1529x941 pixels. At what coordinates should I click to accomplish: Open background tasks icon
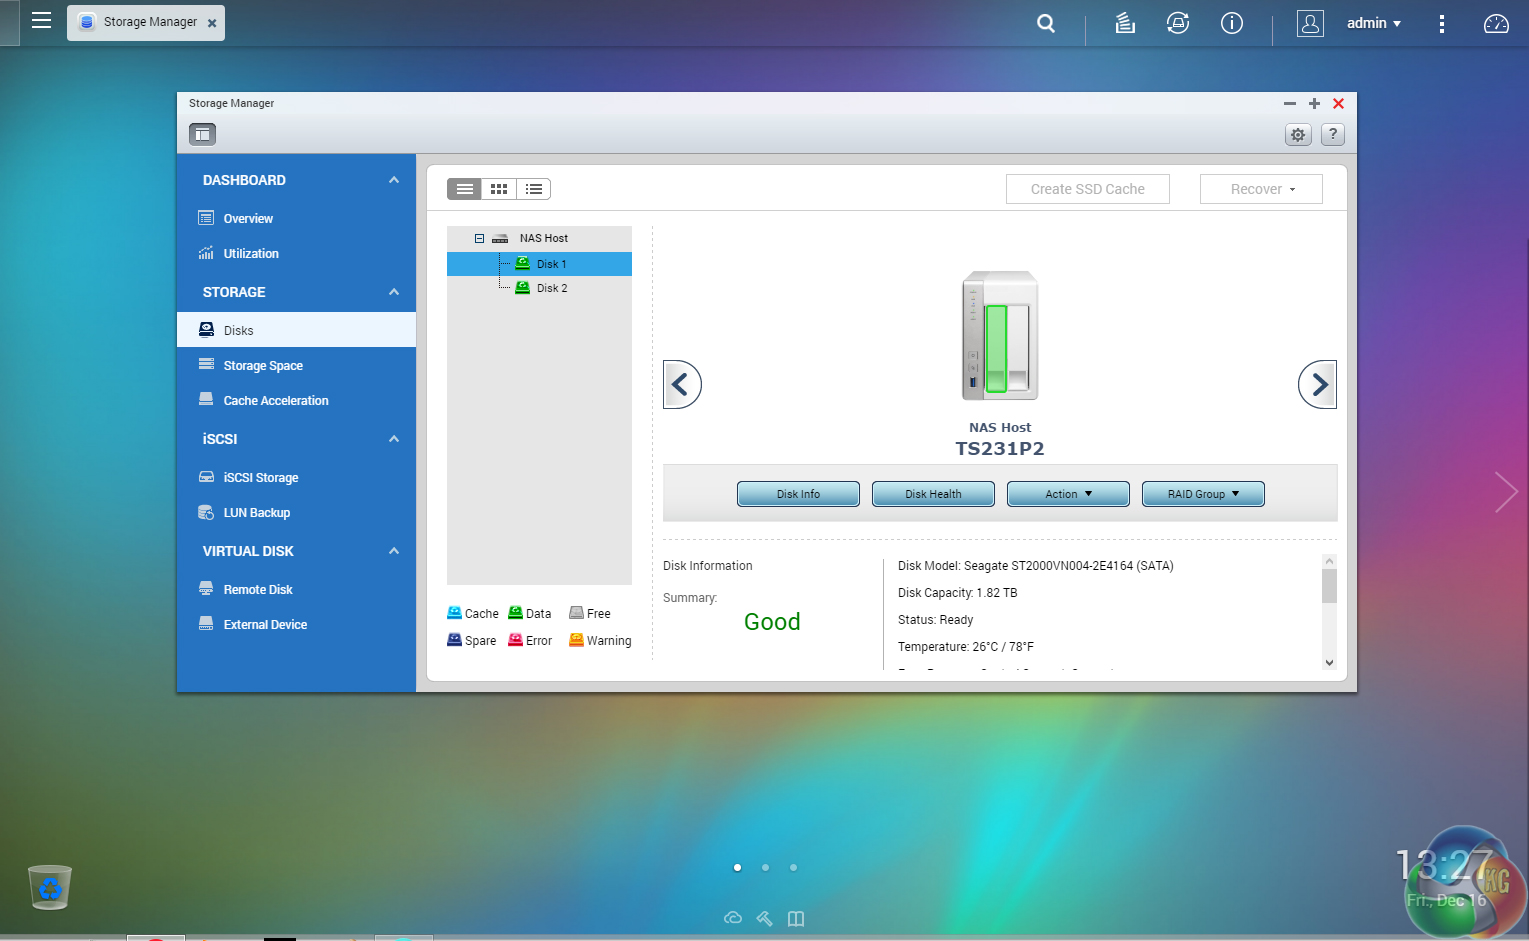coord(1125,23)
